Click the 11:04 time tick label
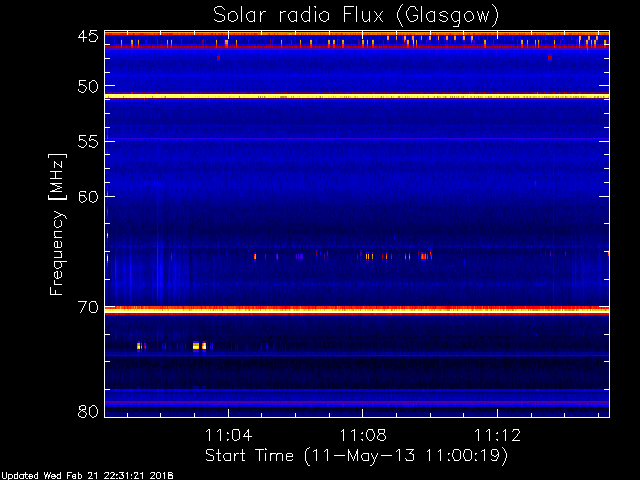640x480 pixels. coord(229,435)
